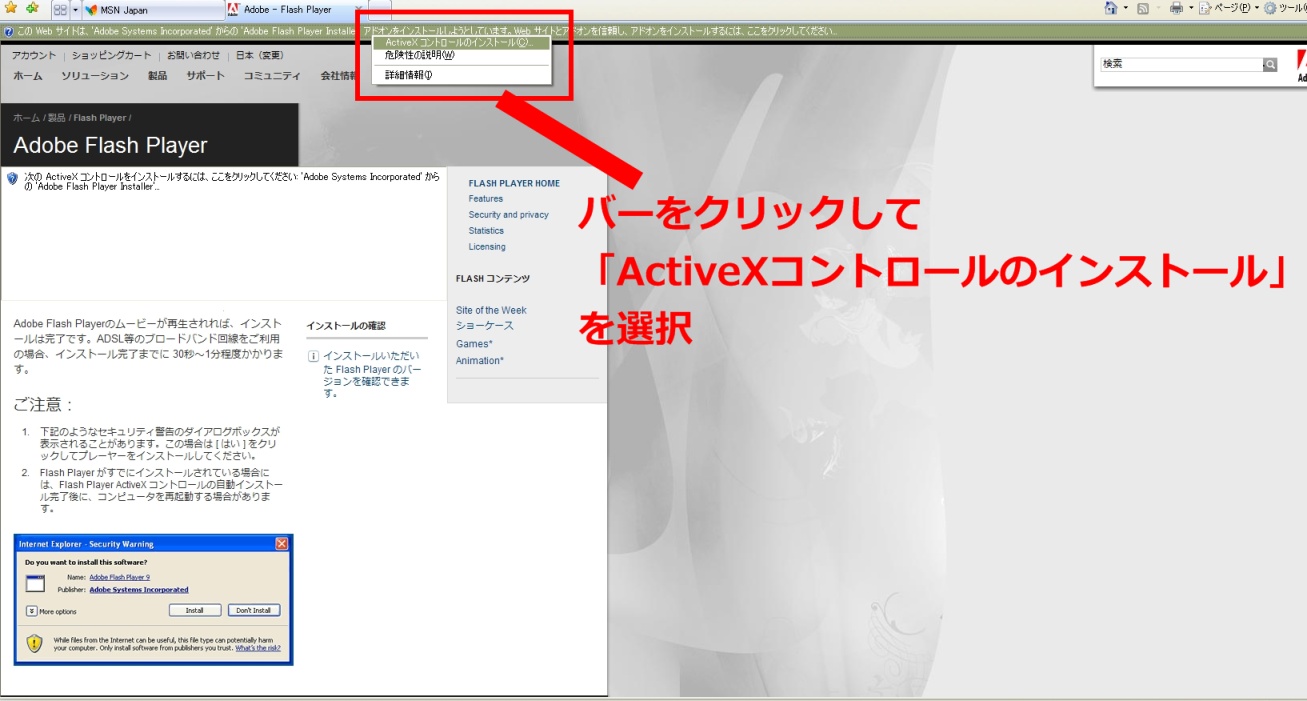Click the software window icon in dialog
Image resolution: width=1307 pixels, height=701 pixels.
coord(35,584)
